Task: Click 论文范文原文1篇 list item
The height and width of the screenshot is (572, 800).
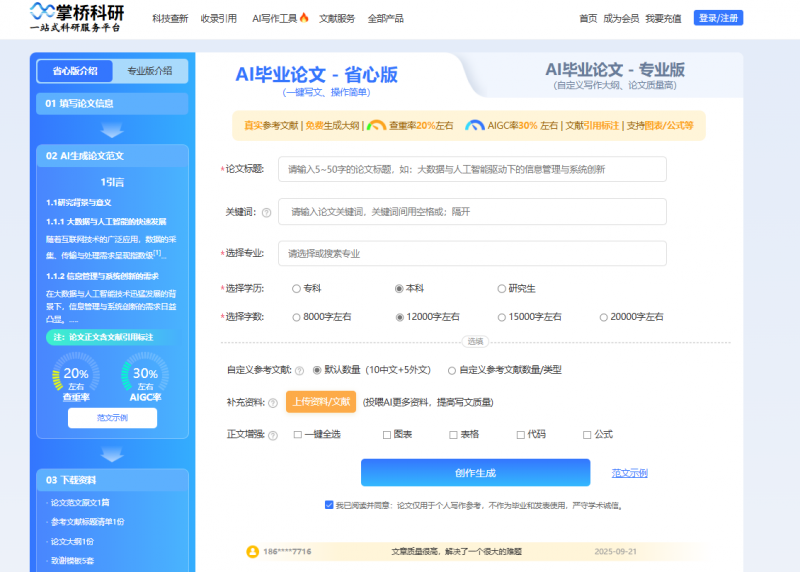Action: (80, 503)
